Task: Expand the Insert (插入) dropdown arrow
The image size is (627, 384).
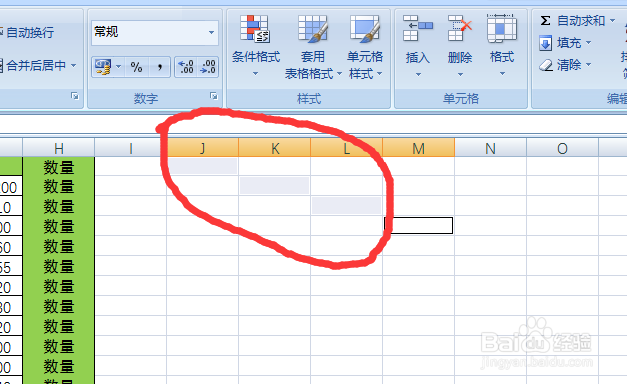Action: click(x=418, y=74)
